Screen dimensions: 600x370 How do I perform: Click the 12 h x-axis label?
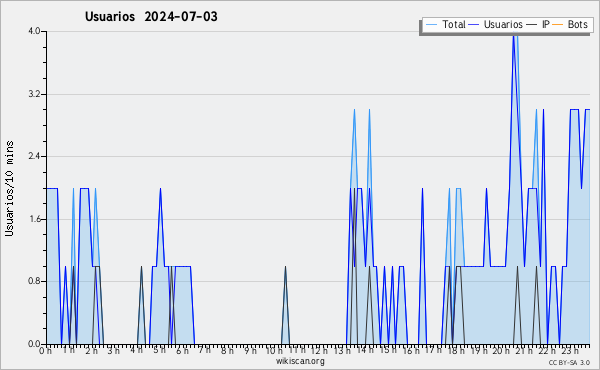point(319,351)
